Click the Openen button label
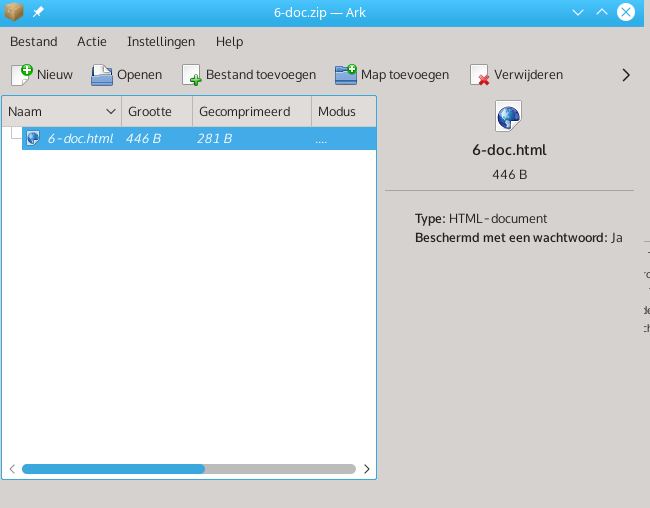 pos(139,75)
